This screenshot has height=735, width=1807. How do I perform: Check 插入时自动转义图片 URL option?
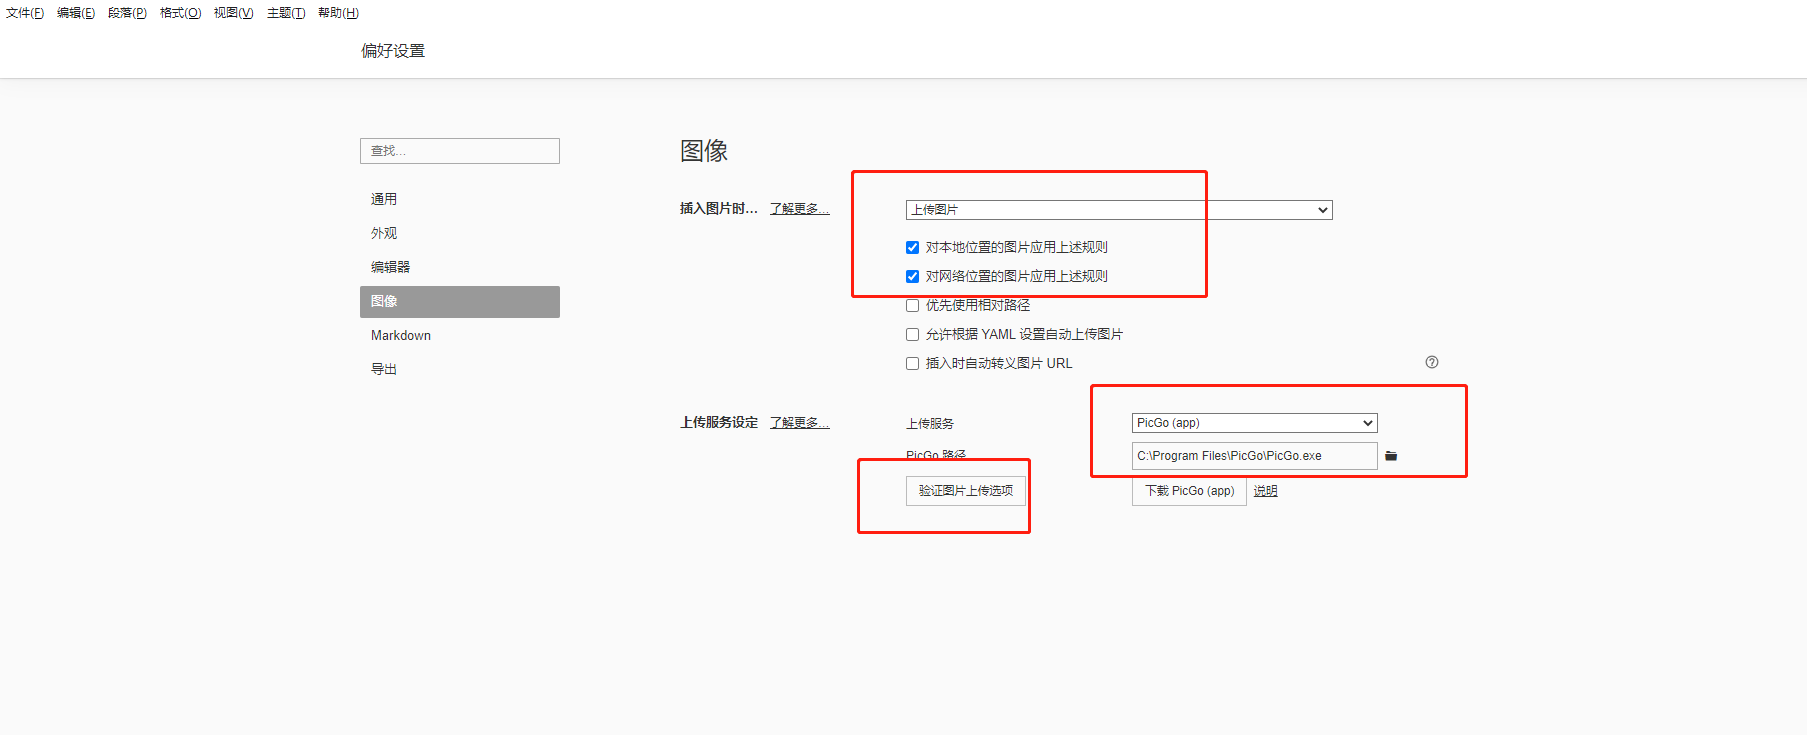coord(912,364)
